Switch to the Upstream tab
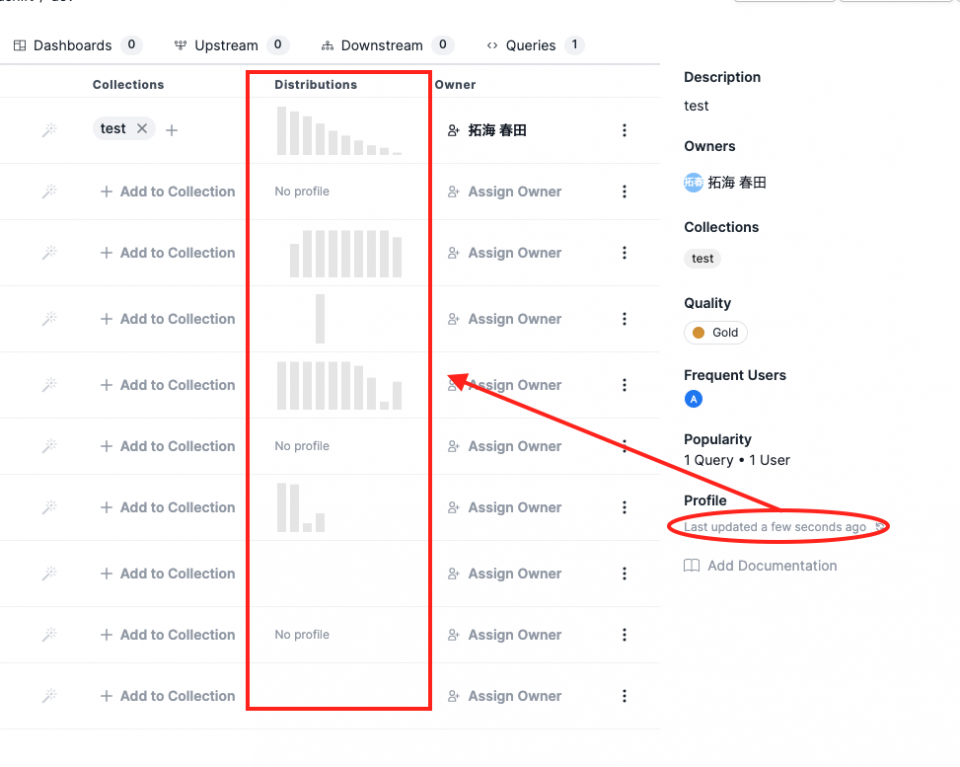The image size is (960, 767). (231, 45)
